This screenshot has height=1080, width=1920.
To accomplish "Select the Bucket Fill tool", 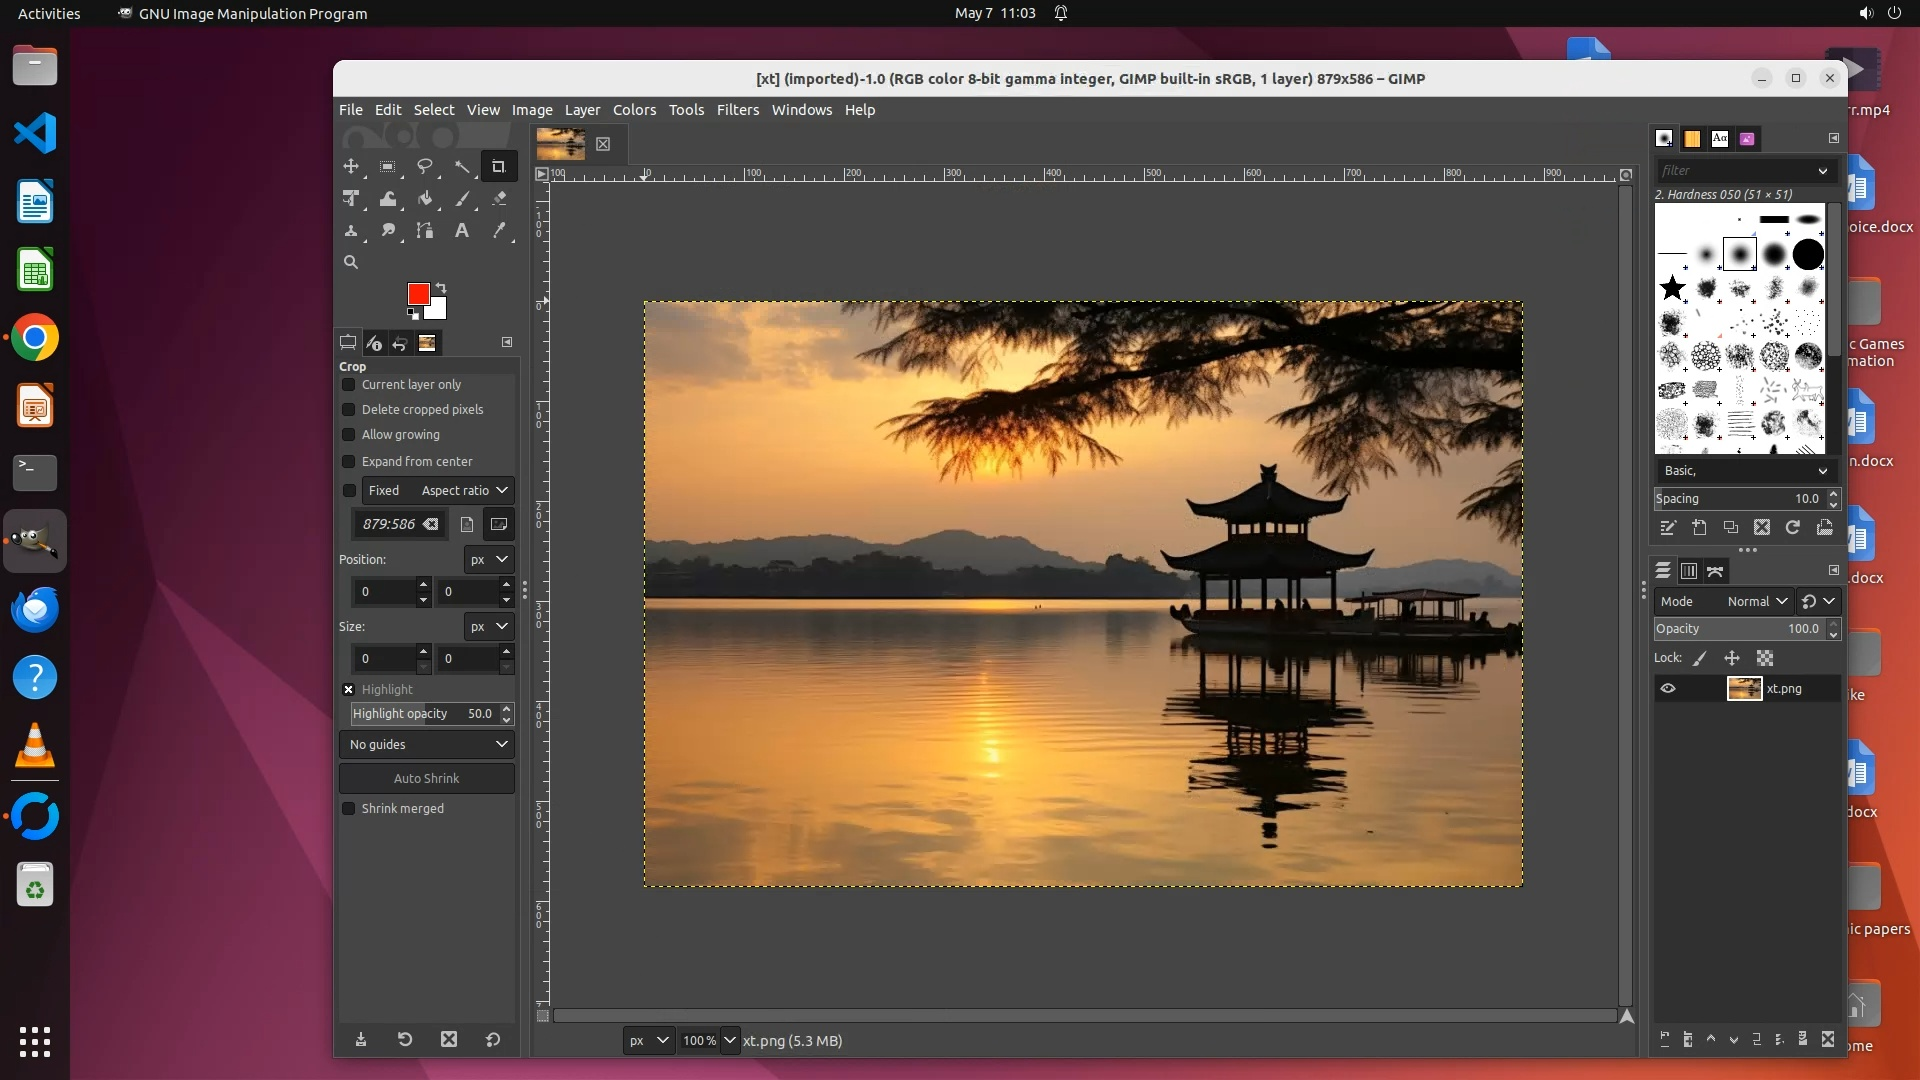I will [x=425, y=199].
